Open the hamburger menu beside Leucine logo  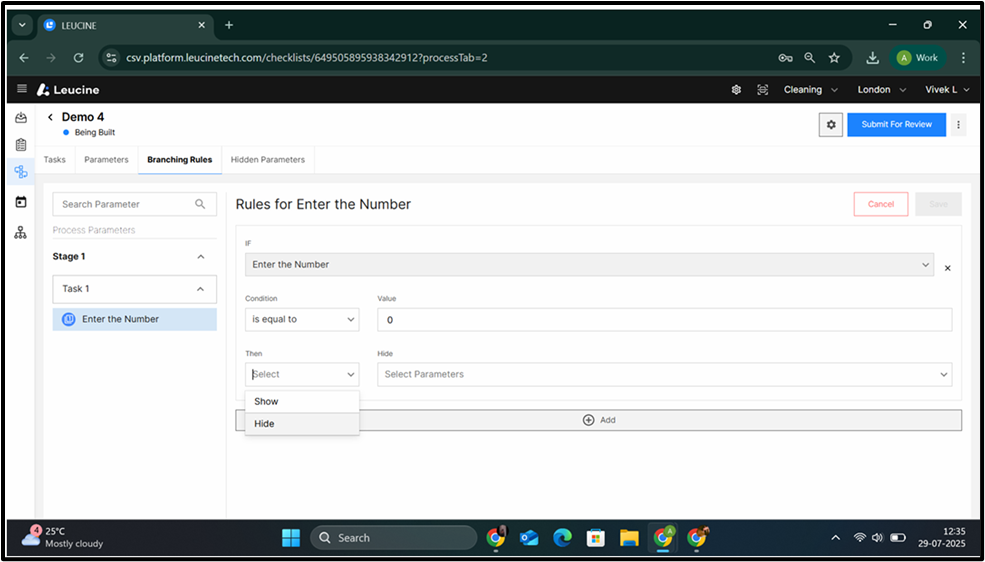[x=22, y=89]
